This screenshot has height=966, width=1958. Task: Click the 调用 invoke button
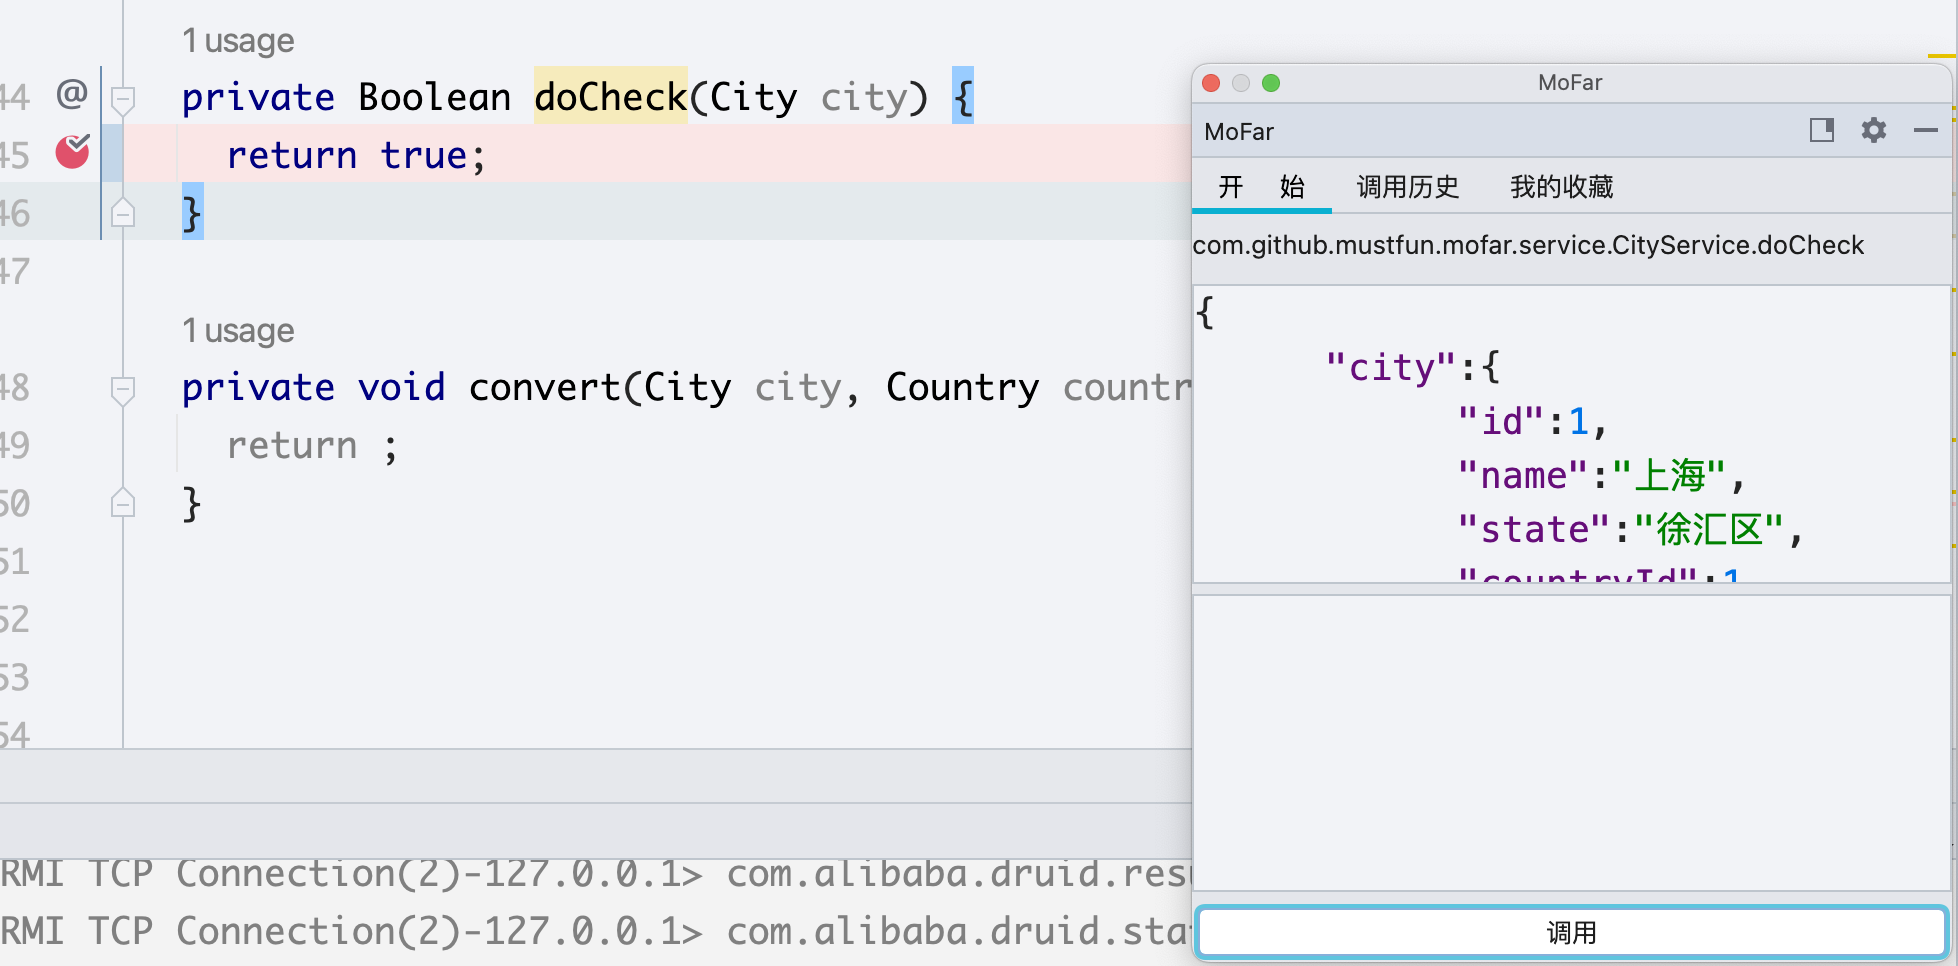tap(1571, 932)
